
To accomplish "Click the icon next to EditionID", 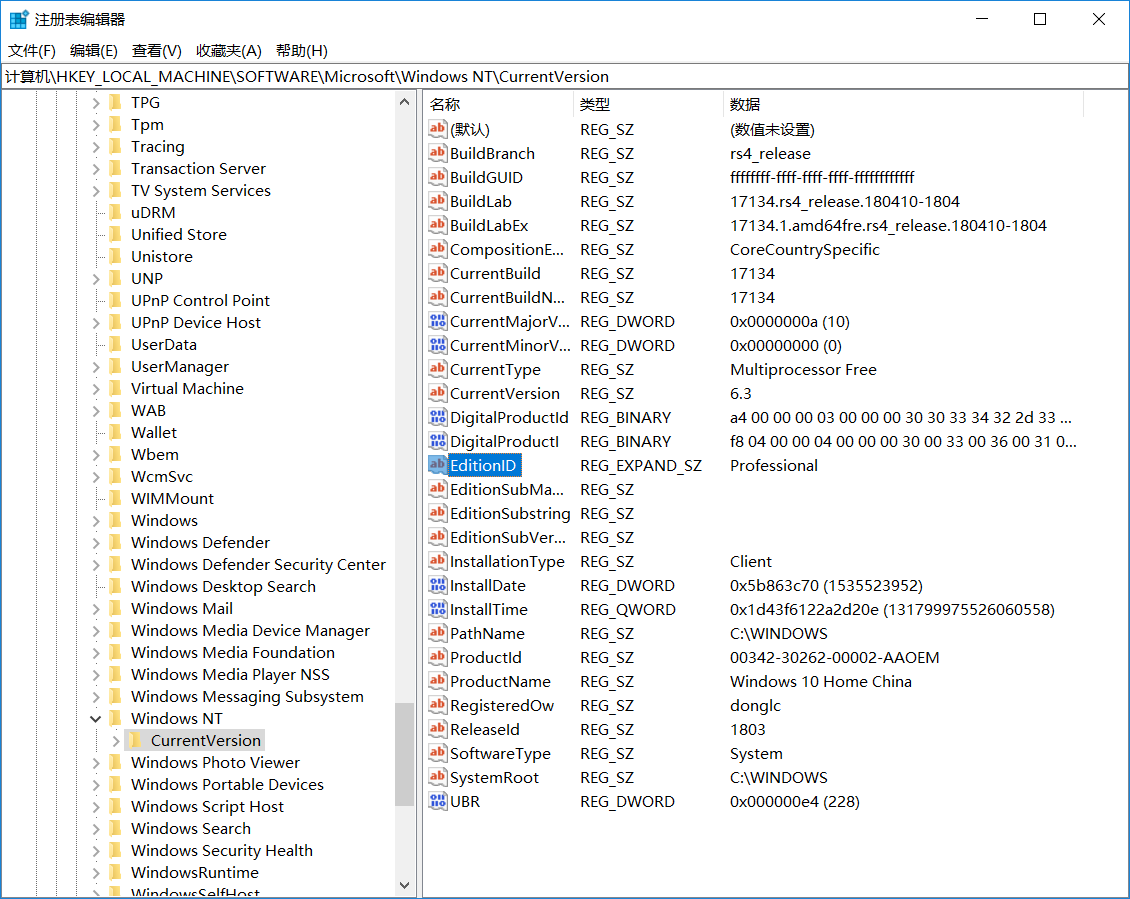I will 437,465.
